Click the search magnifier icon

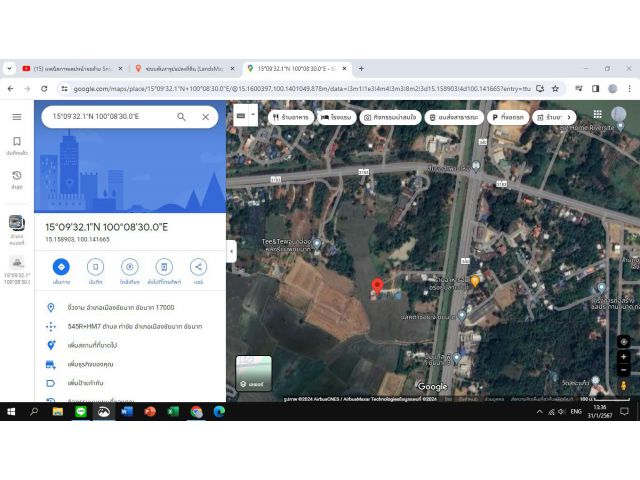tap(182, 117)
